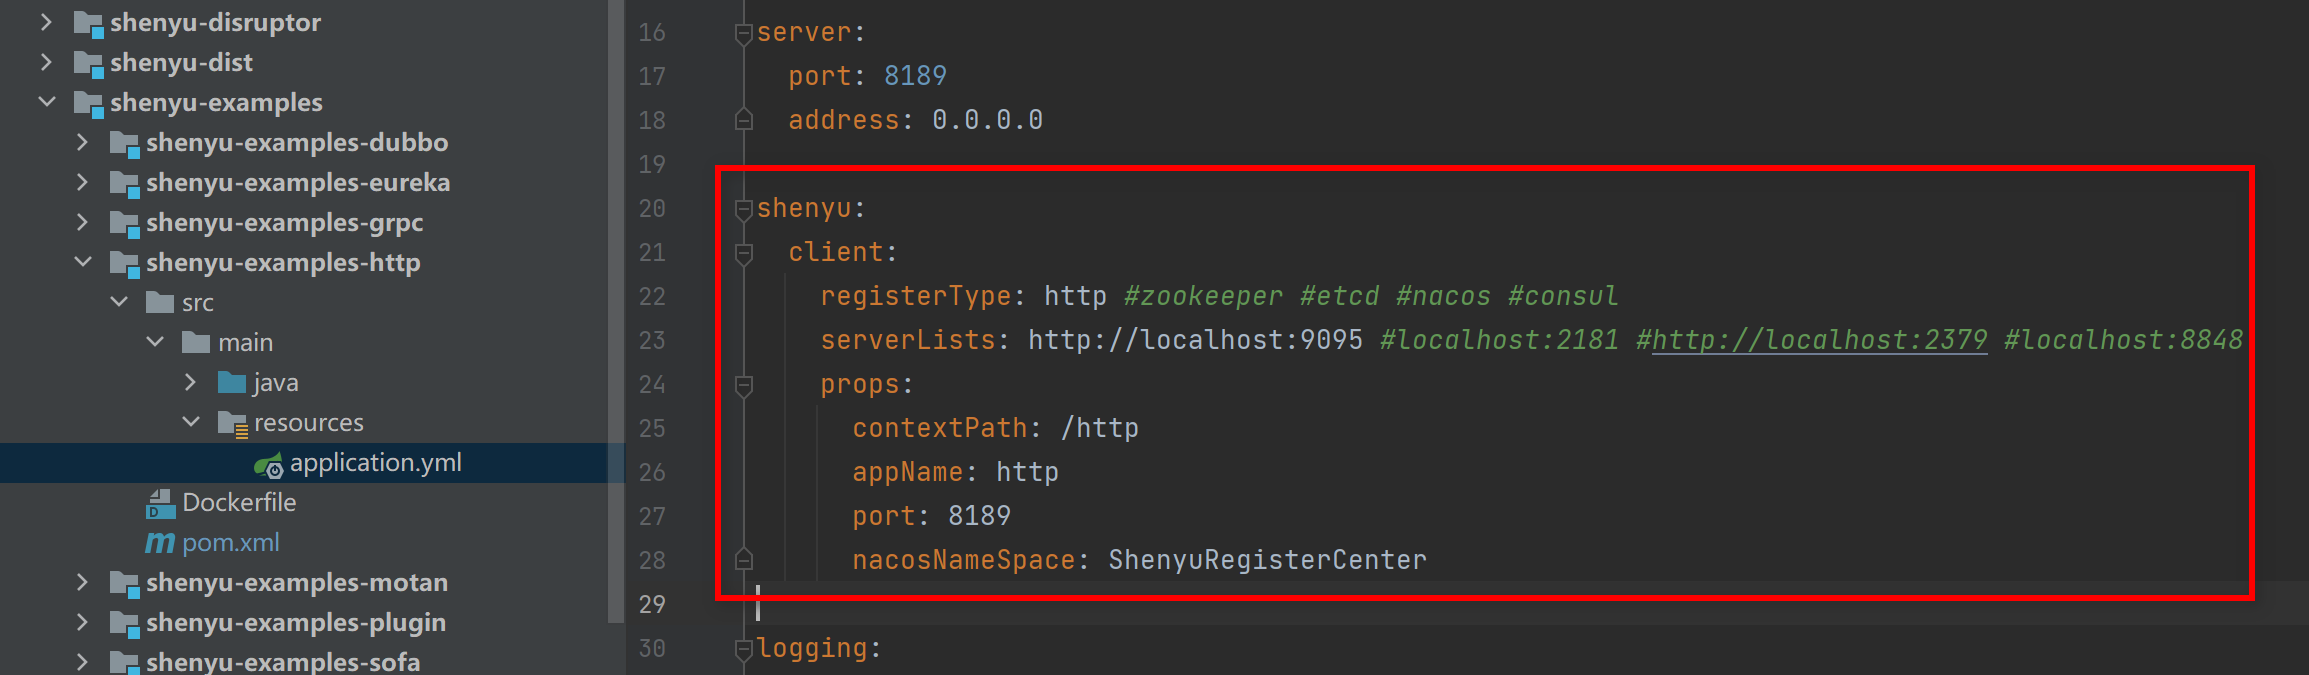Click the Spring icon beside application.yml
The height and width of the screenshot is (675, 2309).
(x=268, y=465)
